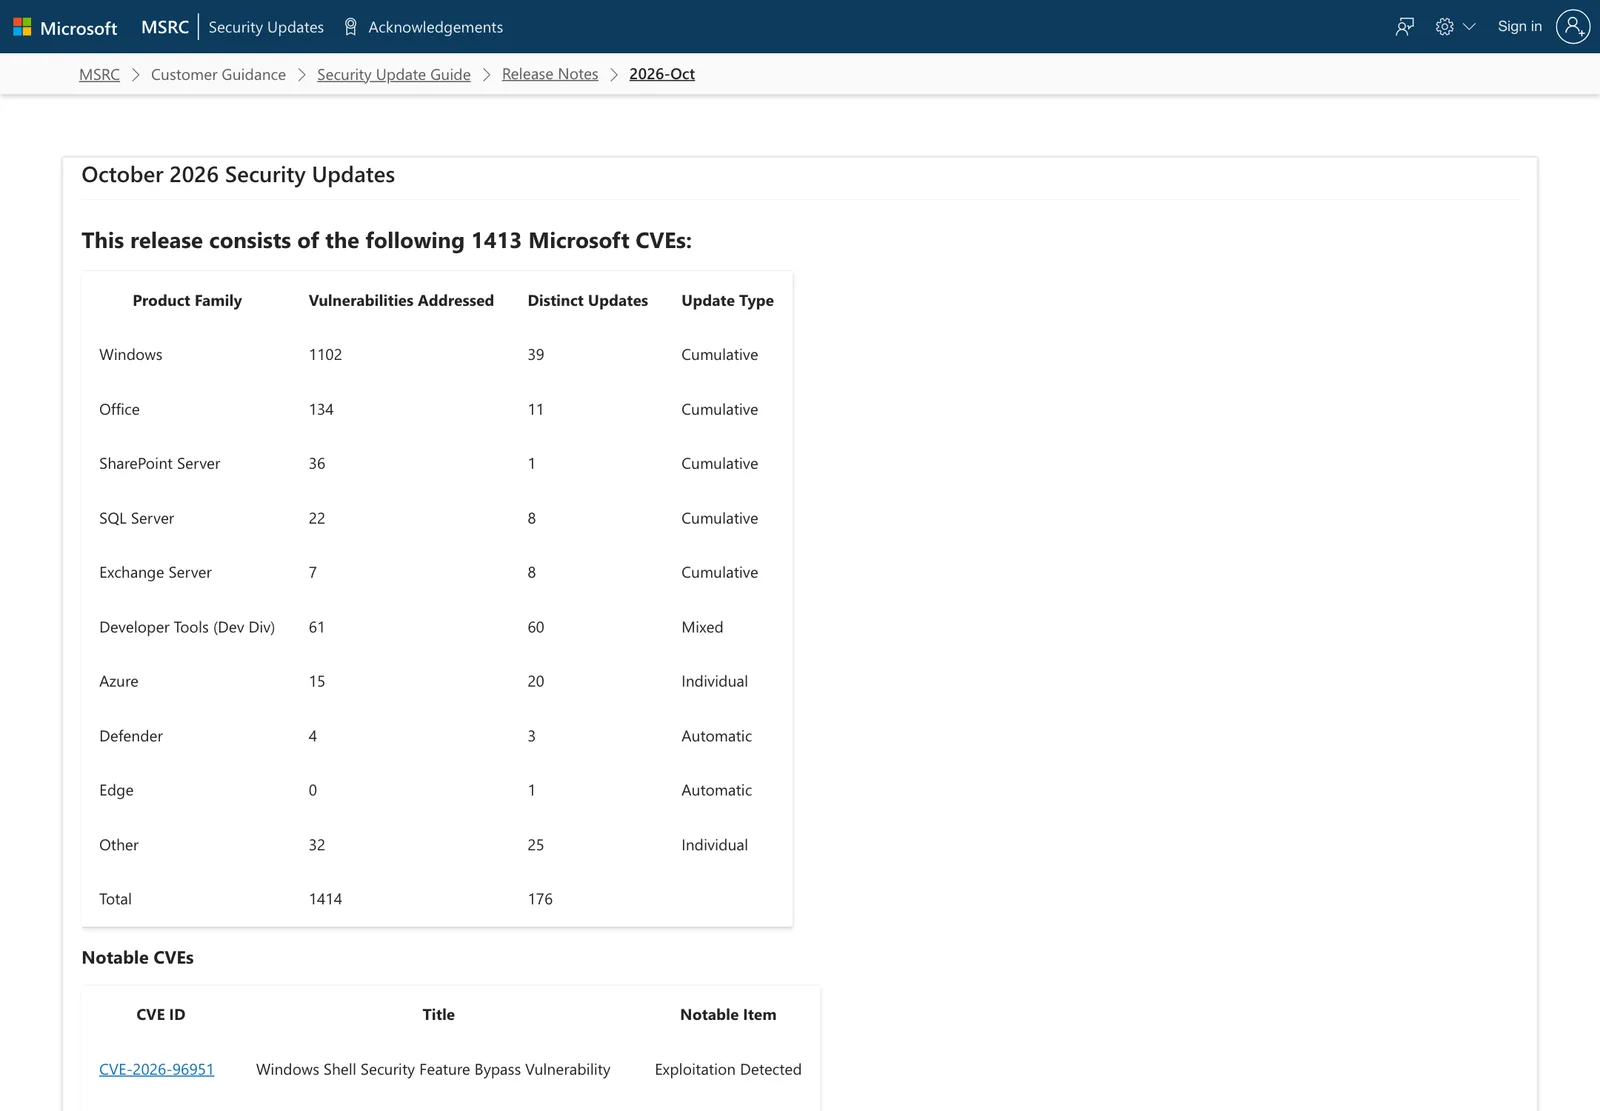Select SharePoint Server row label
The image size is (1600, 1111).
tap(159, 463)
